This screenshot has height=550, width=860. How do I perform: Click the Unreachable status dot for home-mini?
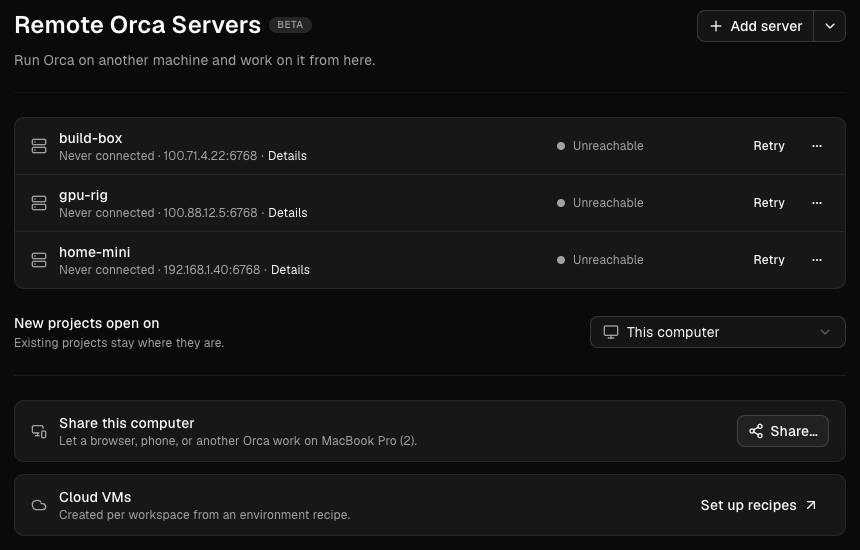(561, 260)
